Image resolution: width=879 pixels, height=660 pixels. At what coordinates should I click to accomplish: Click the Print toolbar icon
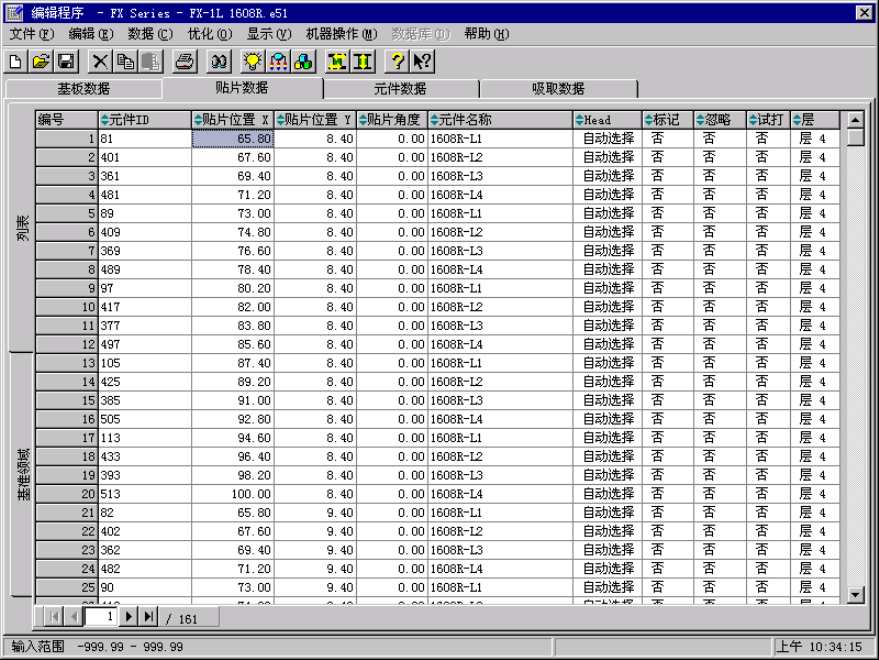coord(184,62)
